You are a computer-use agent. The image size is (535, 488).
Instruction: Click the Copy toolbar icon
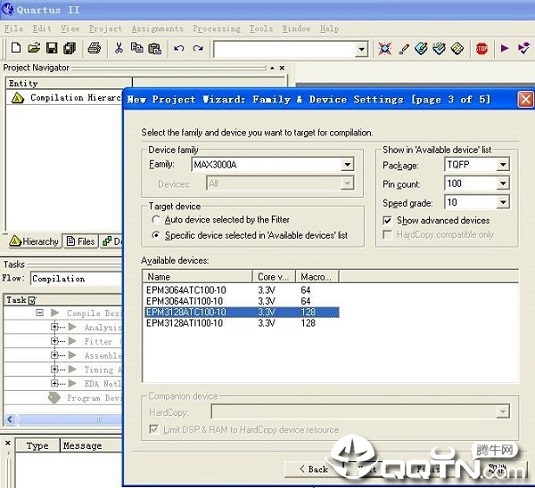click(137, 48)
